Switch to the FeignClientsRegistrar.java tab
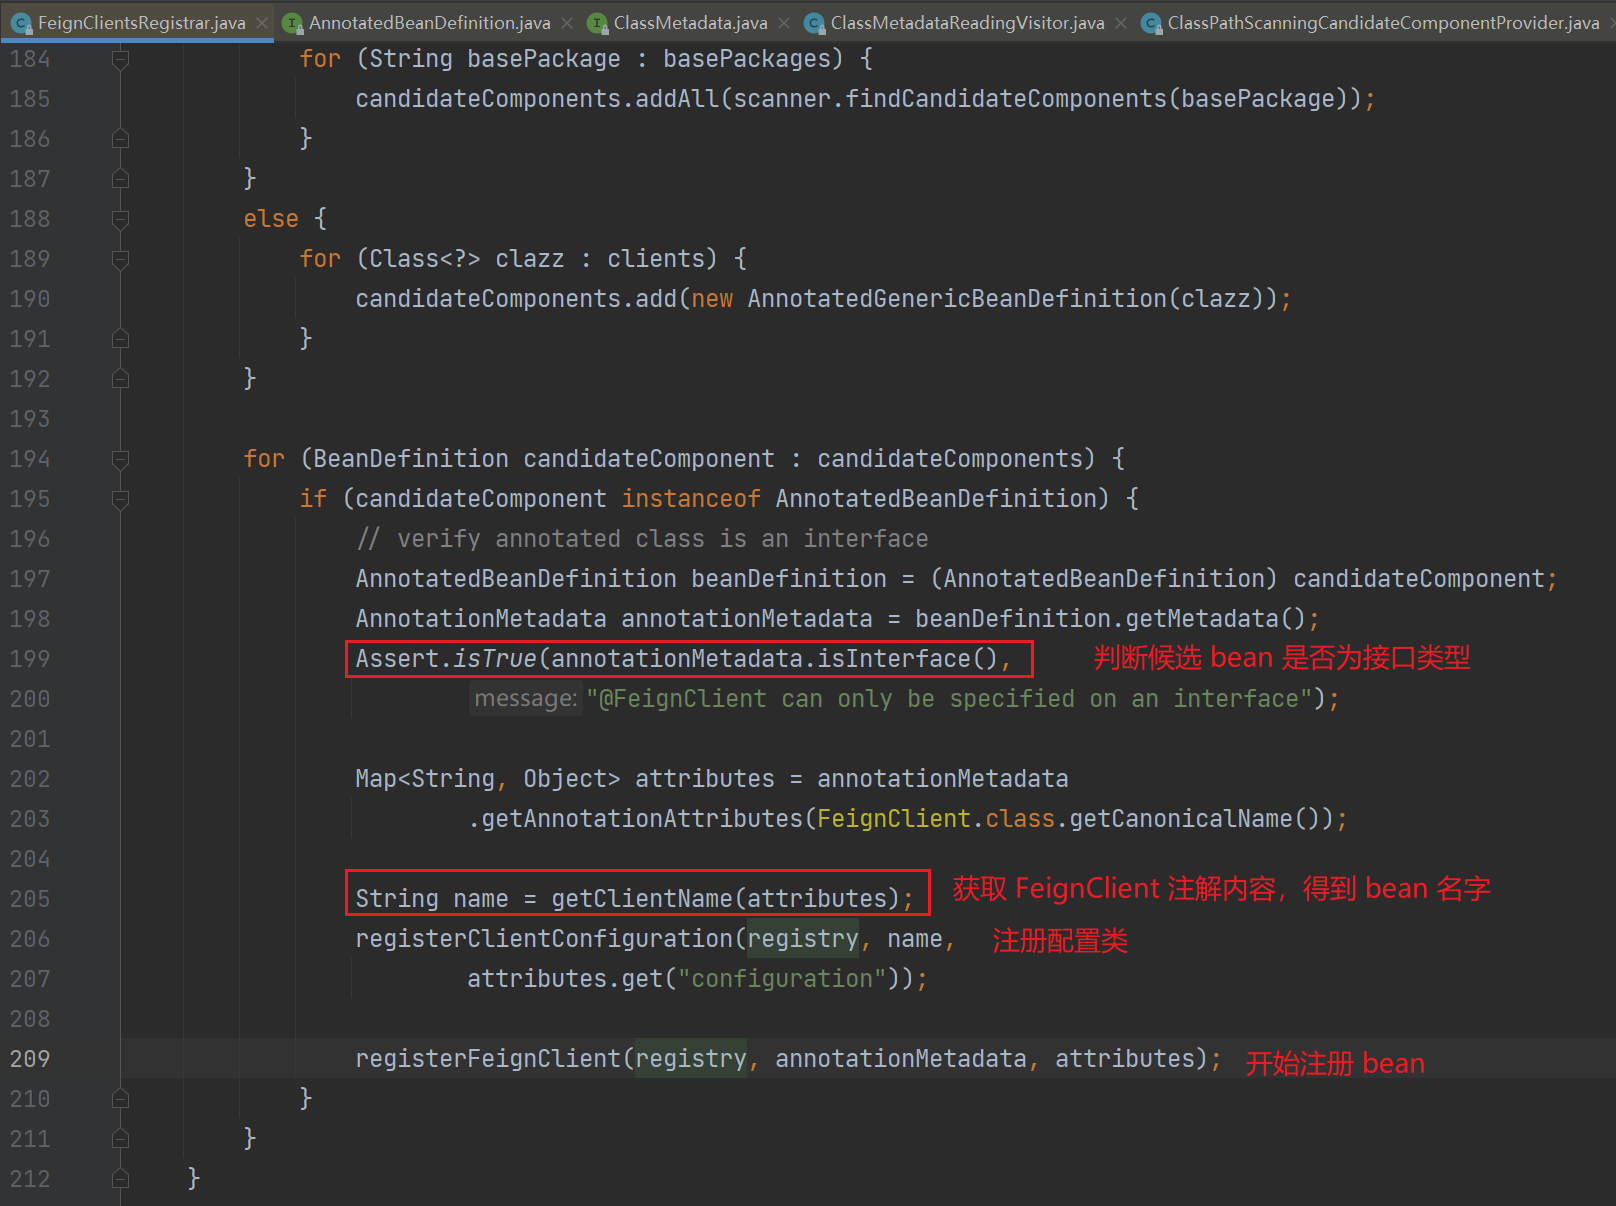 tap(141, 22)
